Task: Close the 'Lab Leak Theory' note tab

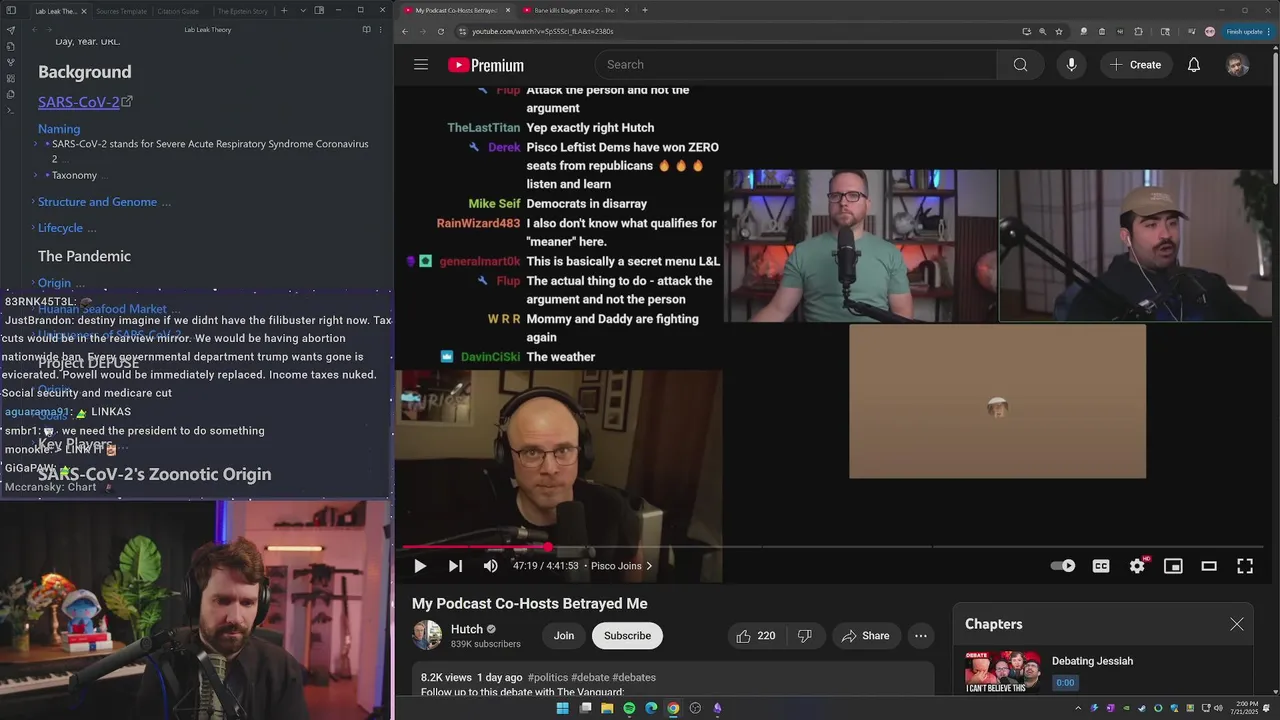Action: (84, 11)
